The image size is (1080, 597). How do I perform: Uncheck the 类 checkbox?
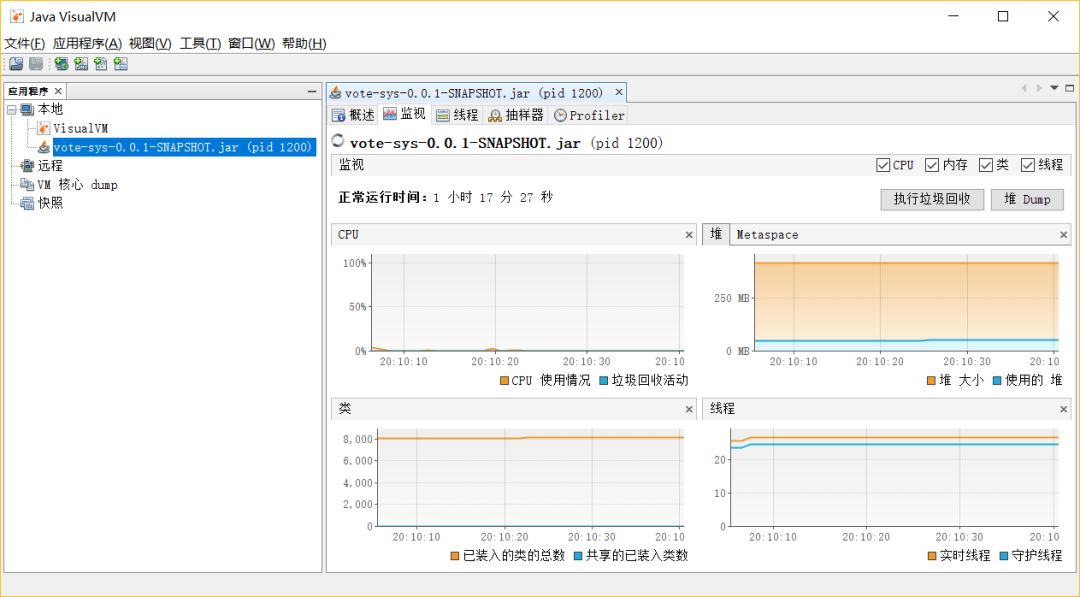click(x=986, y=165)
